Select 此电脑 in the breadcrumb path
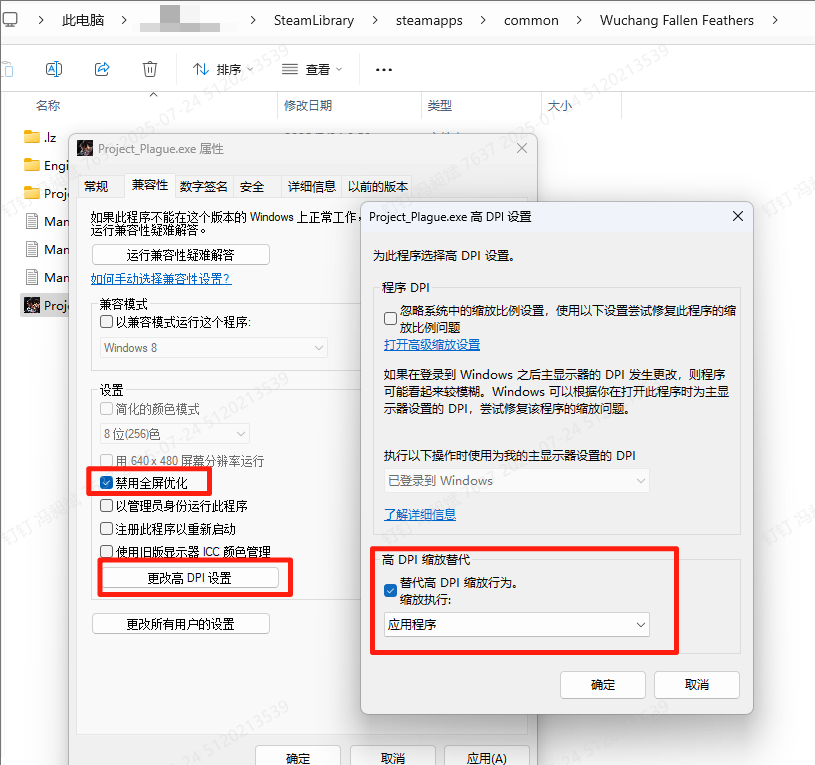This screenshot has height=765, width=815. pyautogui.click(x=83, y=20)
